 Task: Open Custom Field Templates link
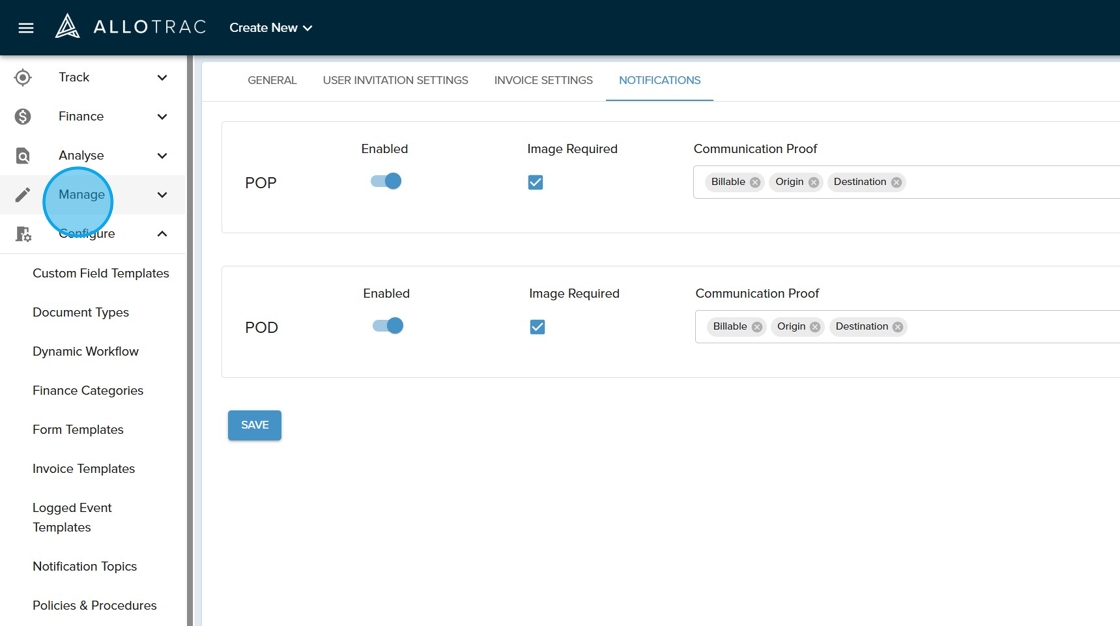(101, 273)
